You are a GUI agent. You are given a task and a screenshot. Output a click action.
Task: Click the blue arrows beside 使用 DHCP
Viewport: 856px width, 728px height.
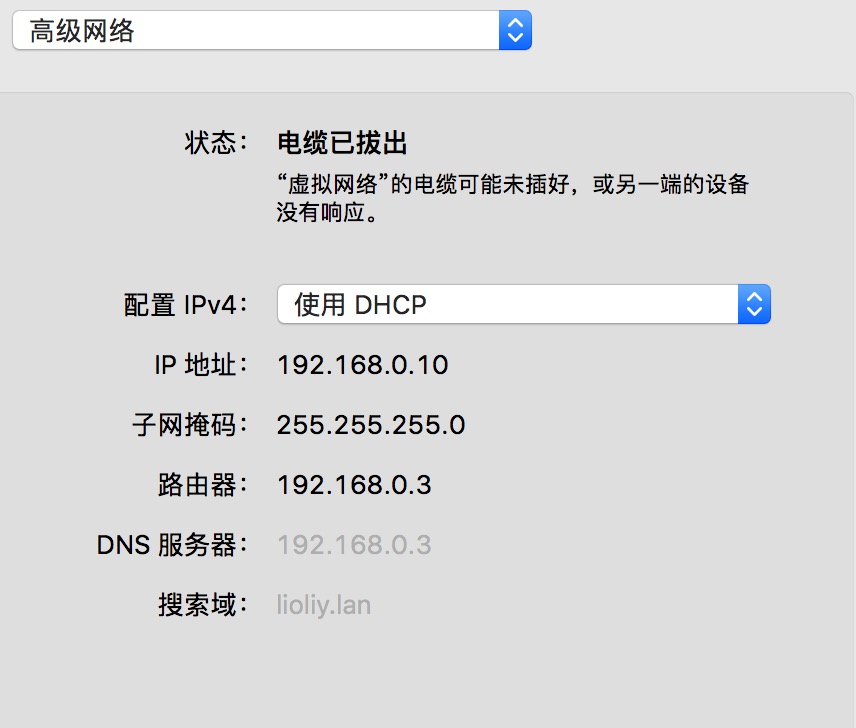coord(754,304)
